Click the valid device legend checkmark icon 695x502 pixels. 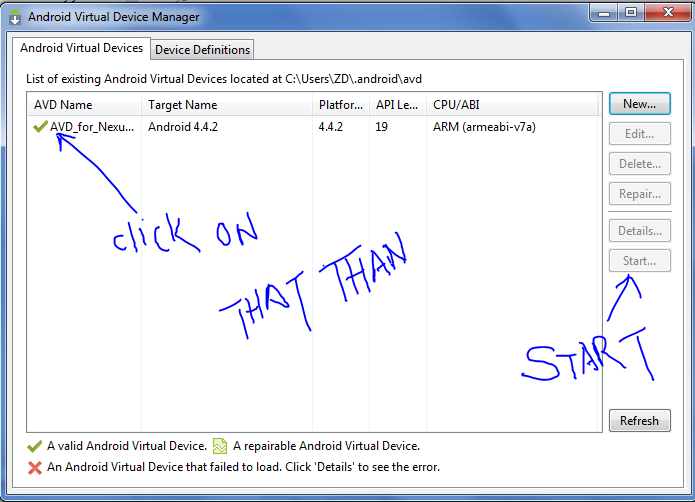(x=35, y=446)
